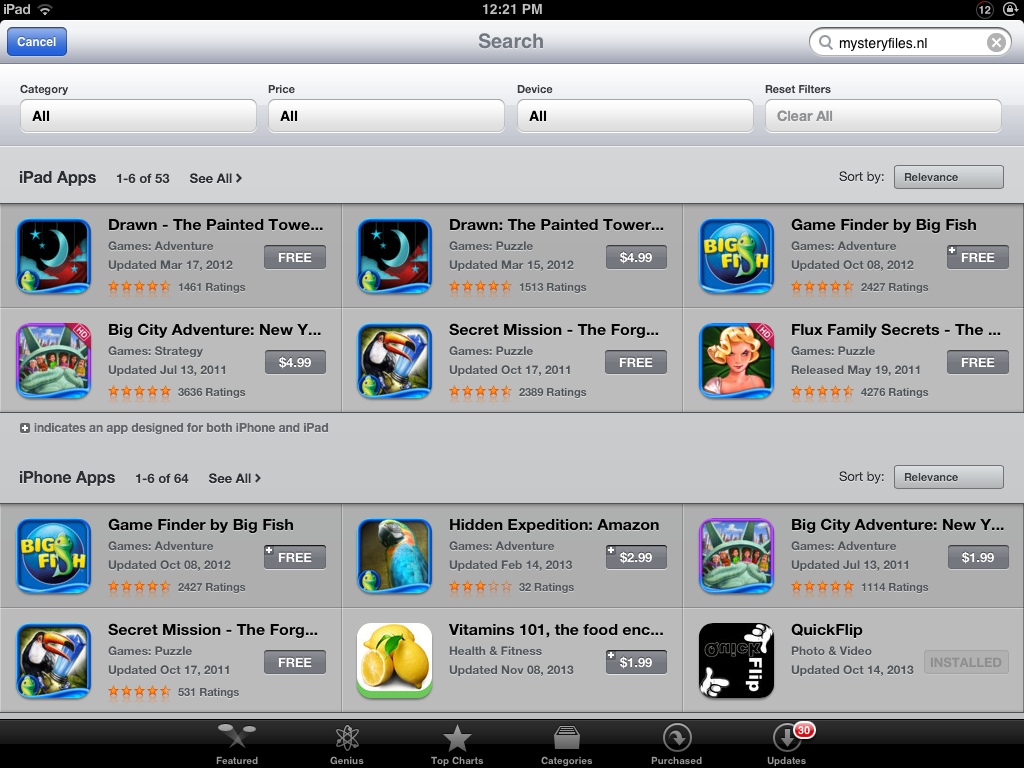This screenshot has height=768, width=1024.
Task: Open Categories tab in bottom bar
Action: tap(566, 744)
